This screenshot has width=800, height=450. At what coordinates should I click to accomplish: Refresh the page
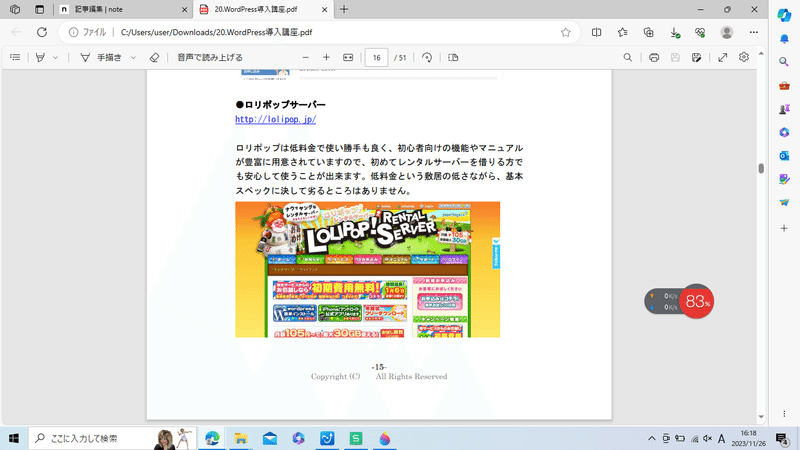42,32
